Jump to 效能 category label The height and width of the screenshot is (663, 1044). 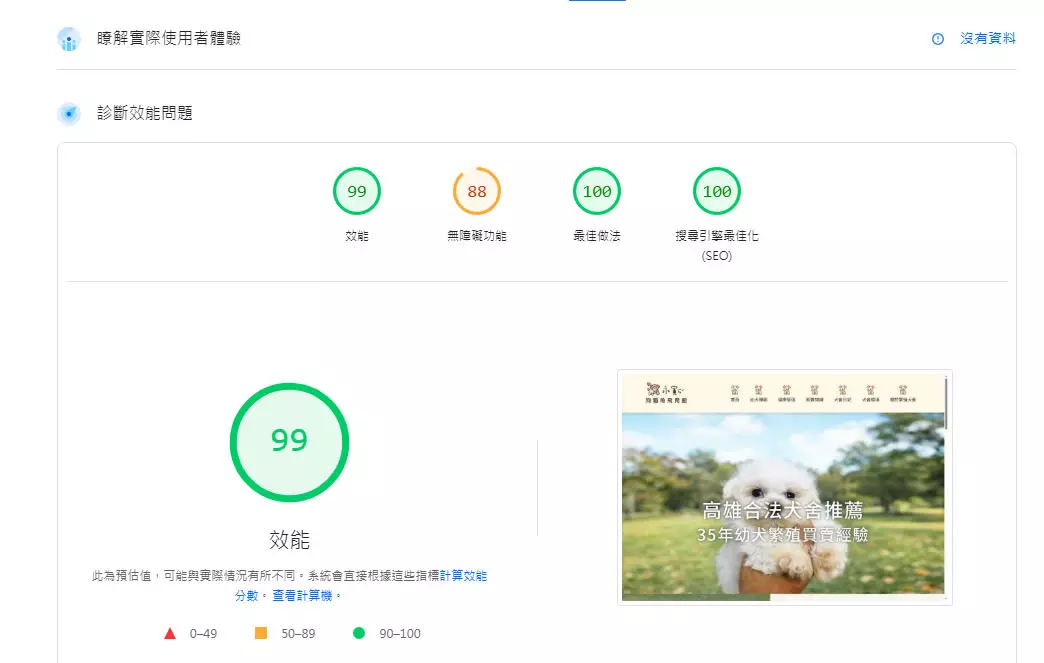(x=357, y=236)
